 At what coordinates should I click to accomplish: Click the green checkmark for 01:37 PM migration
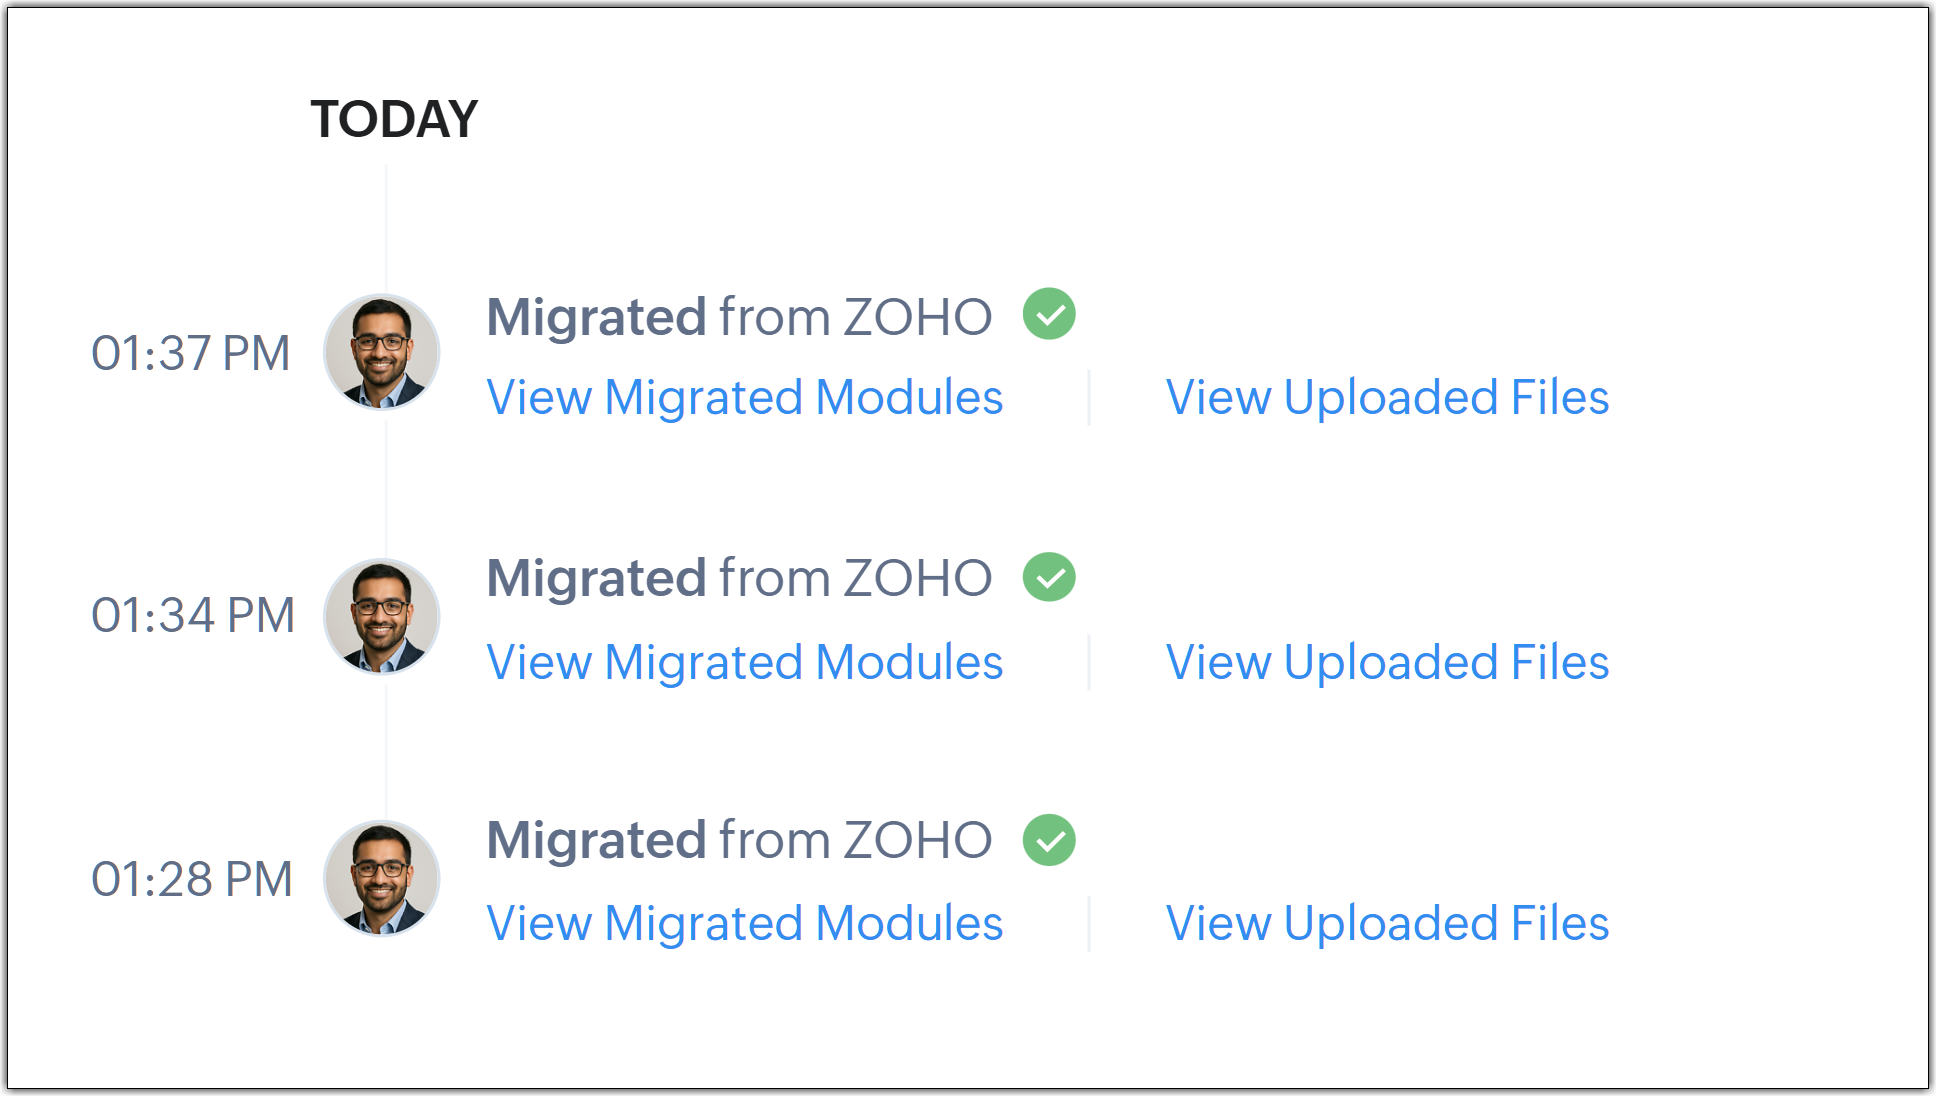coord(1049,314)
